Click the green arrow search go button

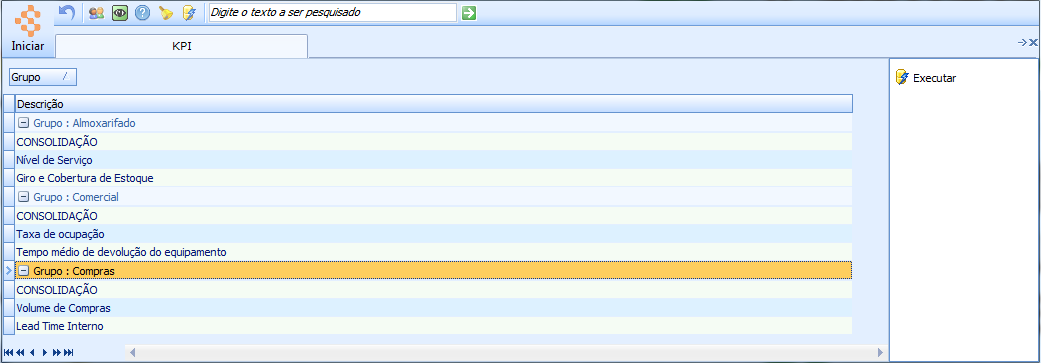coord(469,13)
